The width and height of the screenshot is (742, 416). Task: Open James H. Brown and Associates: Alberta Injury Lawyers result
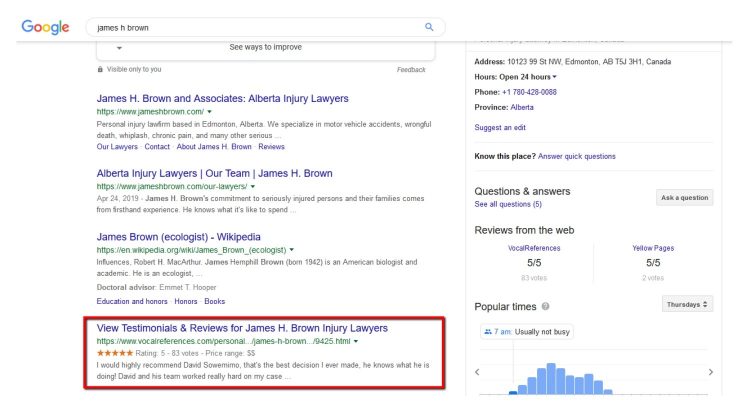pos(222,98)
